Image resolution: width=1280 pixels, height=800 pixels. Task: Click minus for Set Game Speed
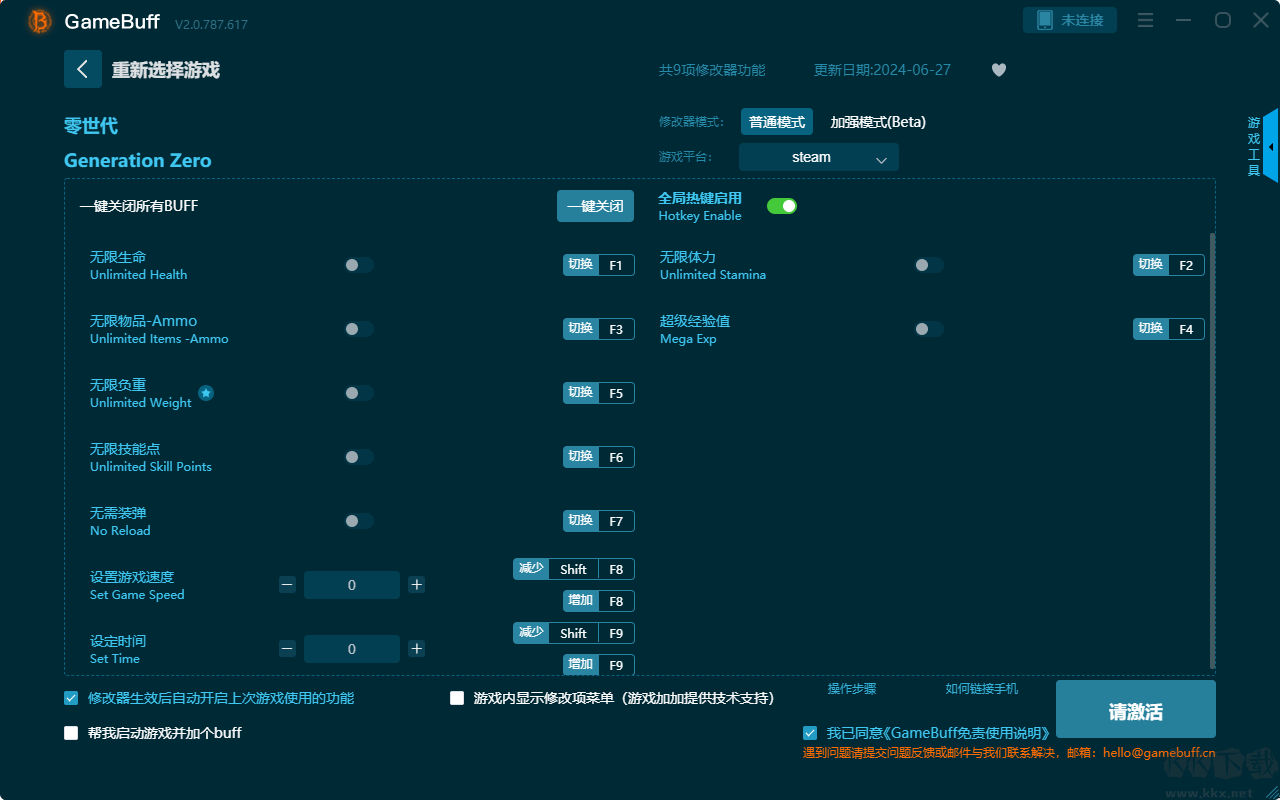pyautogui.click(x=288, y=585)
